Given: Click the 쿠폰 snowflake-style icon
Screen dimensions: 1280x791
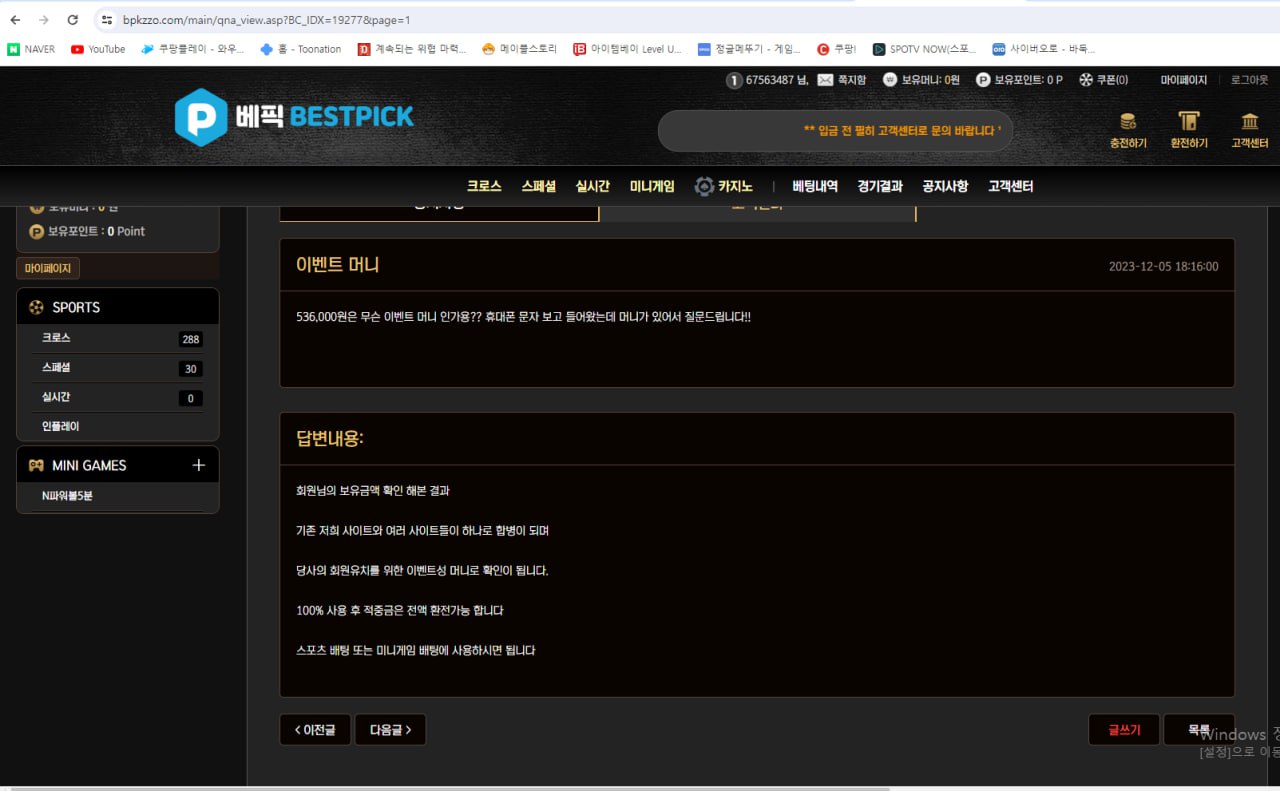Looking at the screenshot, I should [x=1086, y=80].
